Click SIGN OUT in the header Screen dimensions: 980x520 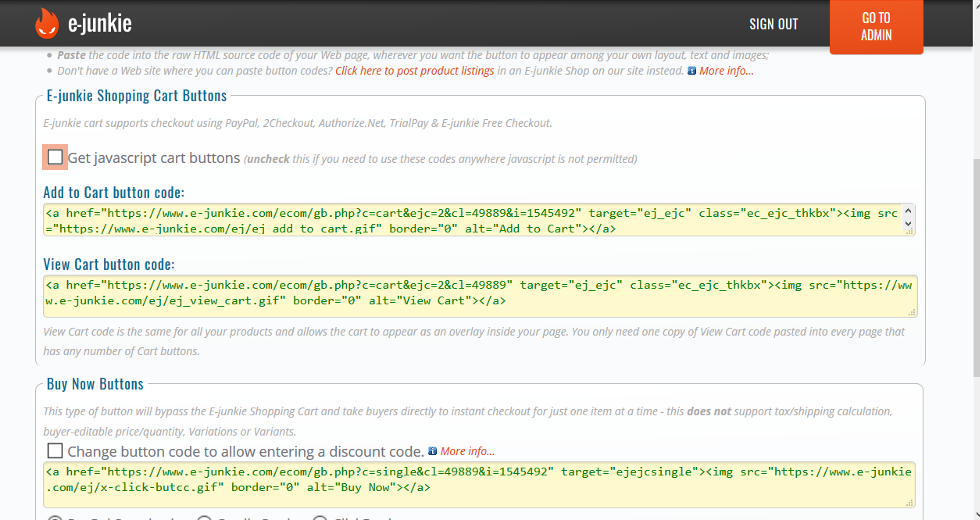coord(774,24)
